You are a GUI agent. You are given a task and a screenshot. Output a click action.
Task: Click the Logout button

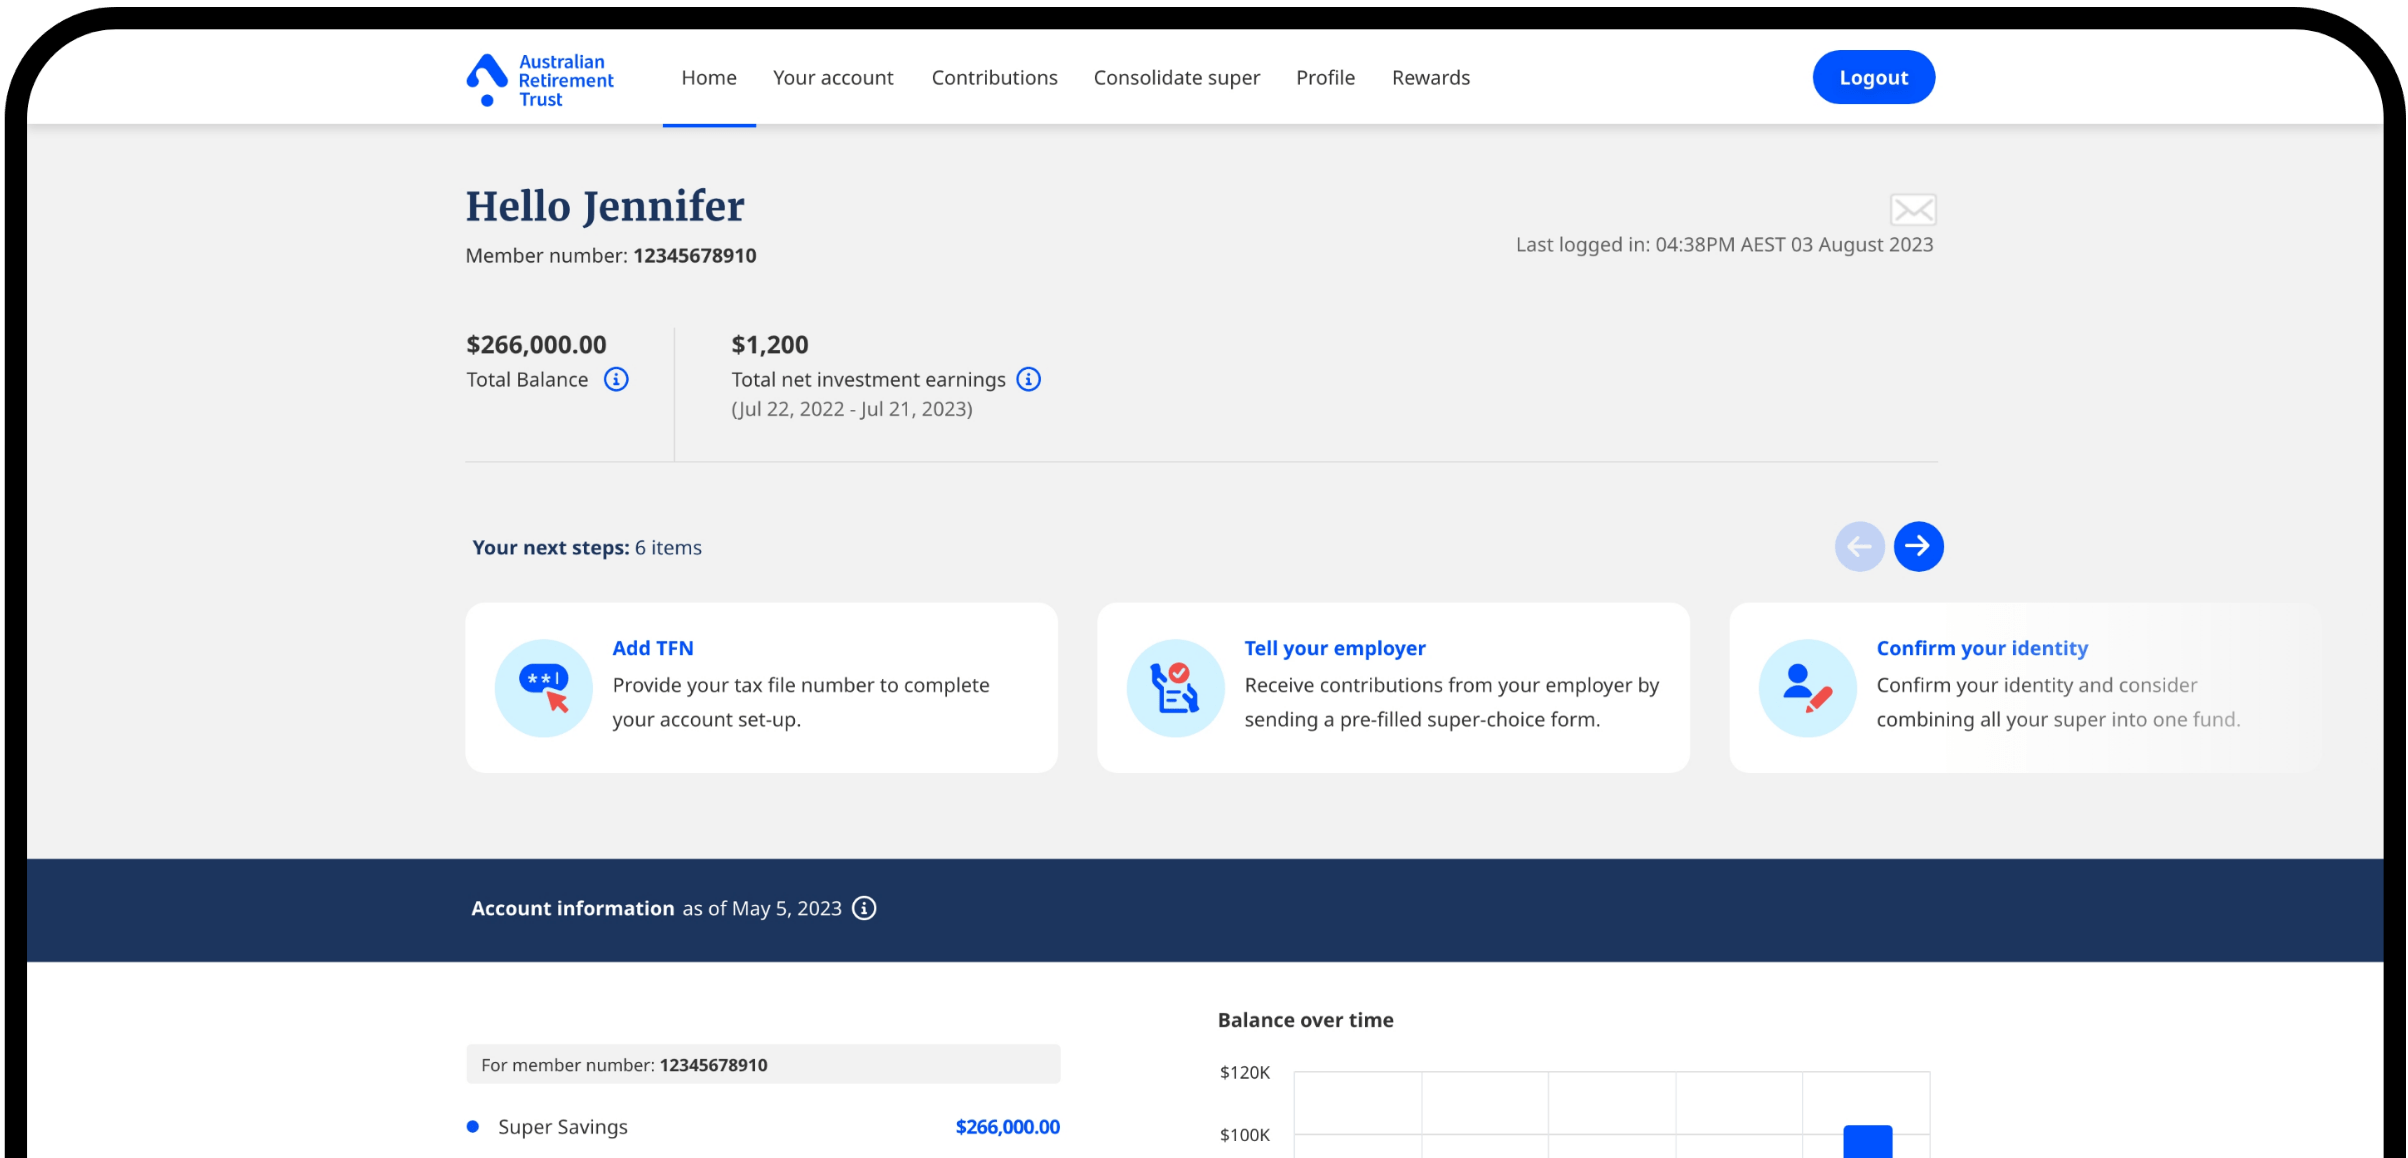coord(1872,77)
